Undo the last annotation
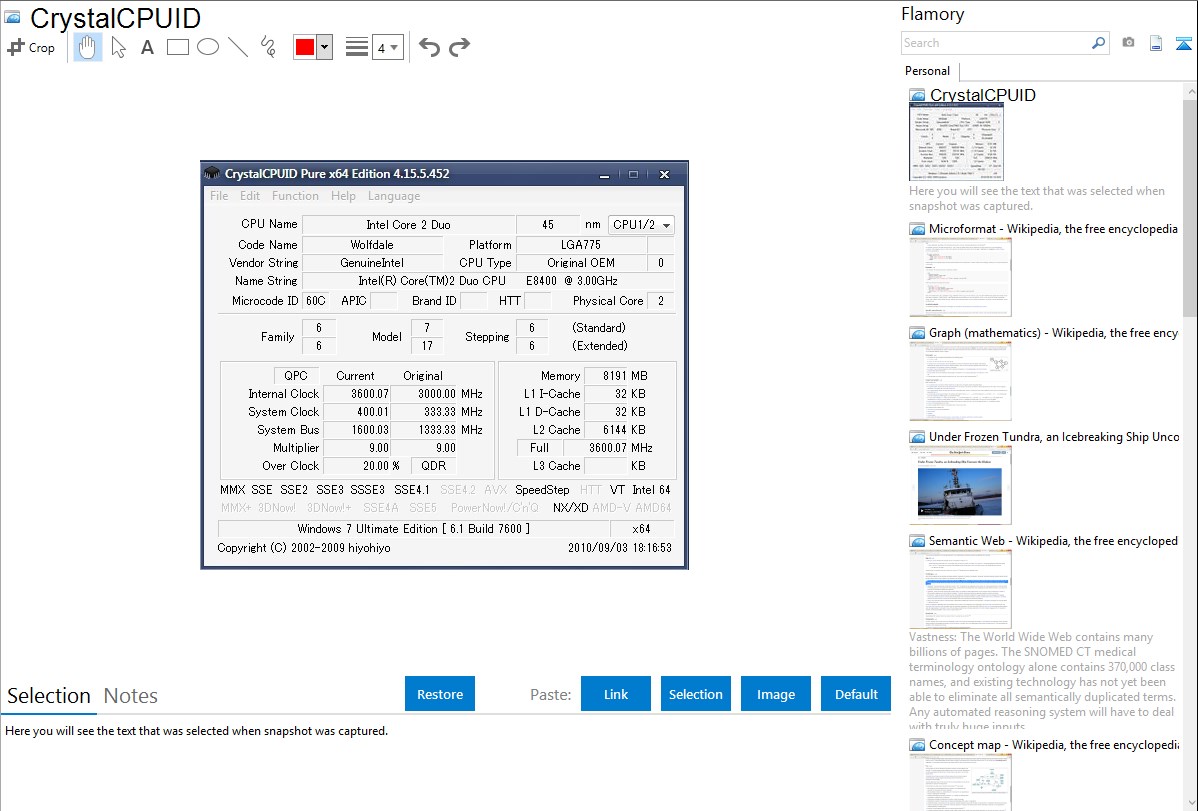 [x=429, y=47]
